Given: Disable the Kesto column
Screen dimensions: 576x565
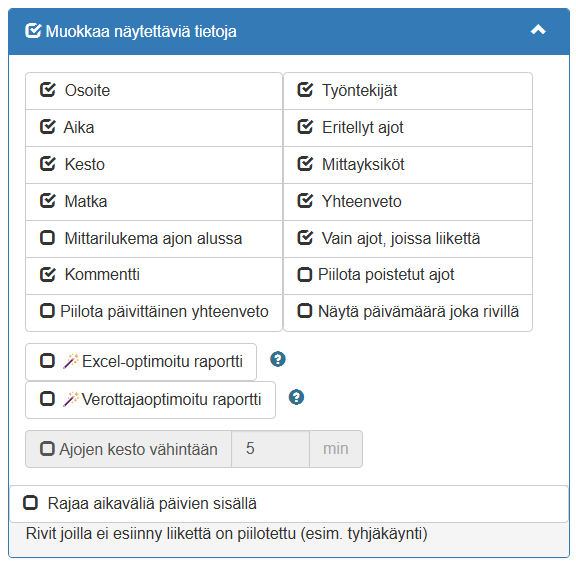Looking at the screenshot, I should pyautogui.click(x=47, y=164).
